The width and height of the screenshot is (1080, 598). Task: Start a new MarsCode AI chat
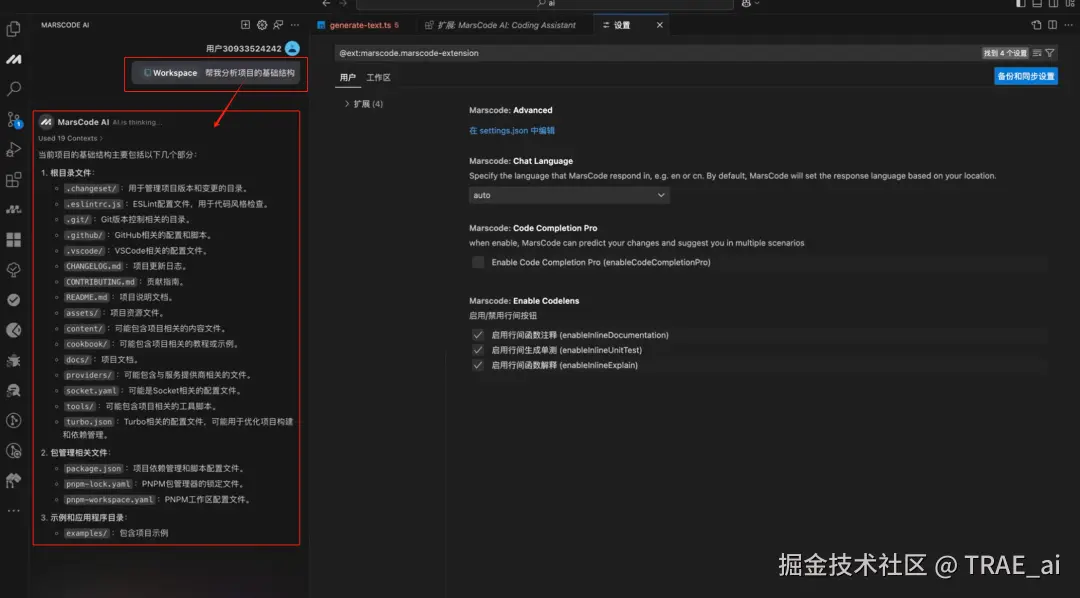[x=245, y=25]
